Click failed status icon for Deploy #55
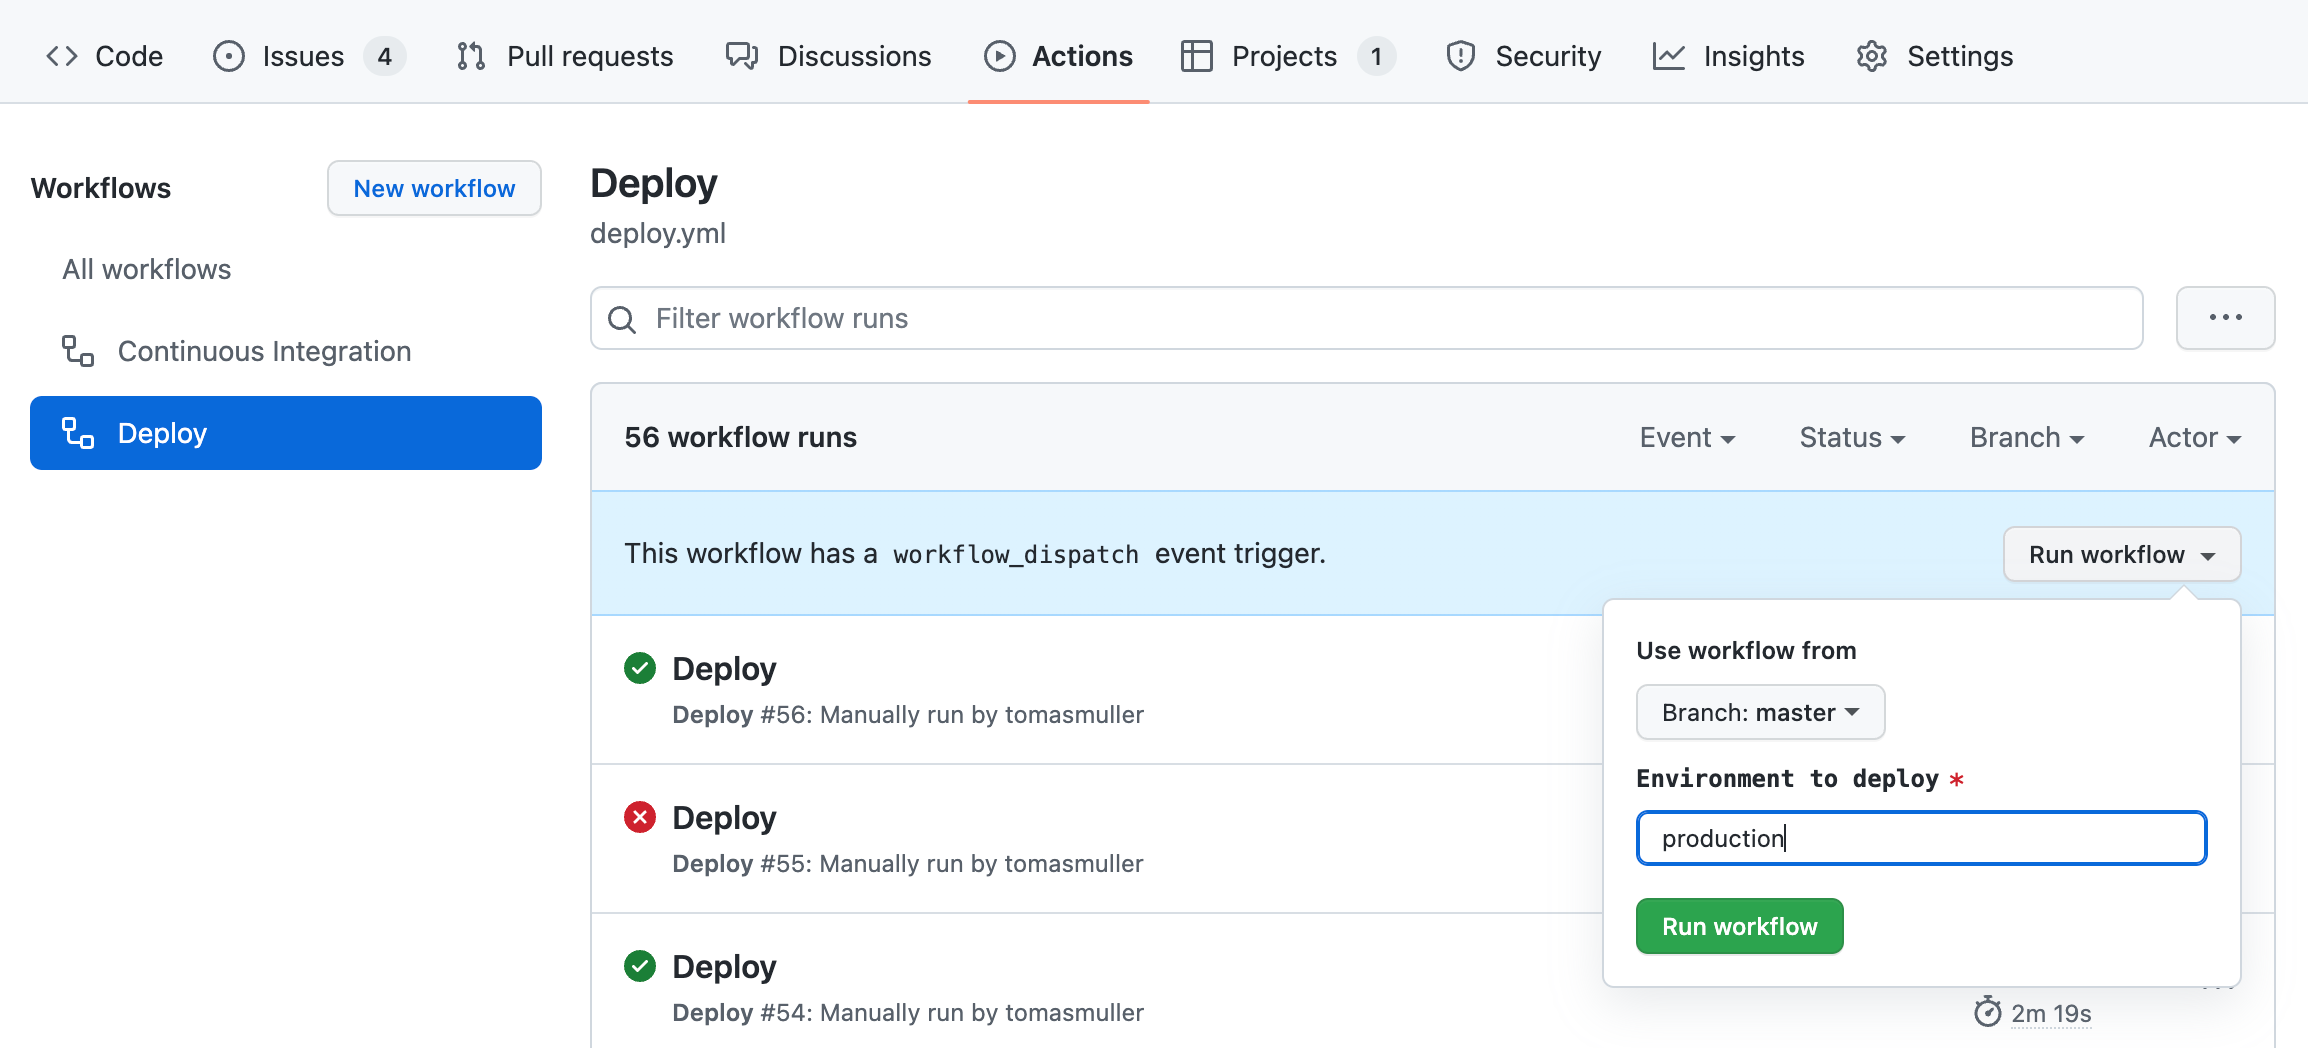This screenshot has width=2308, height=1048. (x=640, y=817)
